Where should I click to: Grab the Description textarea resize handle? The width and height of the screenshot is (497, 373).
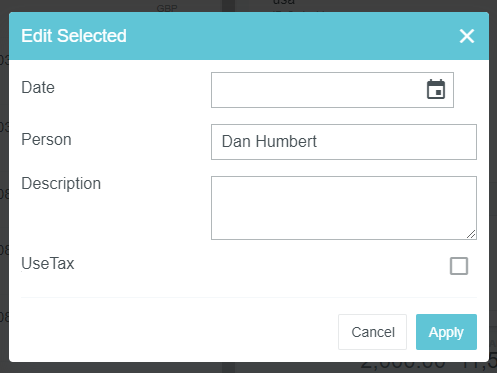[471, 234]
